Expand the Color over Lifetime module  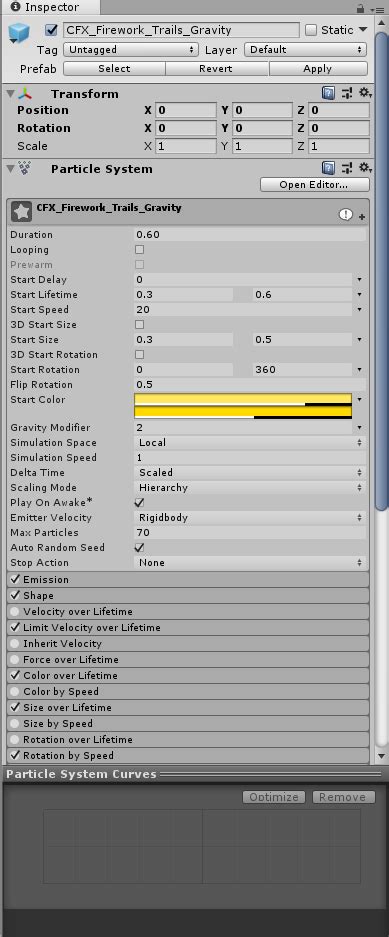[x=188, y=675]
